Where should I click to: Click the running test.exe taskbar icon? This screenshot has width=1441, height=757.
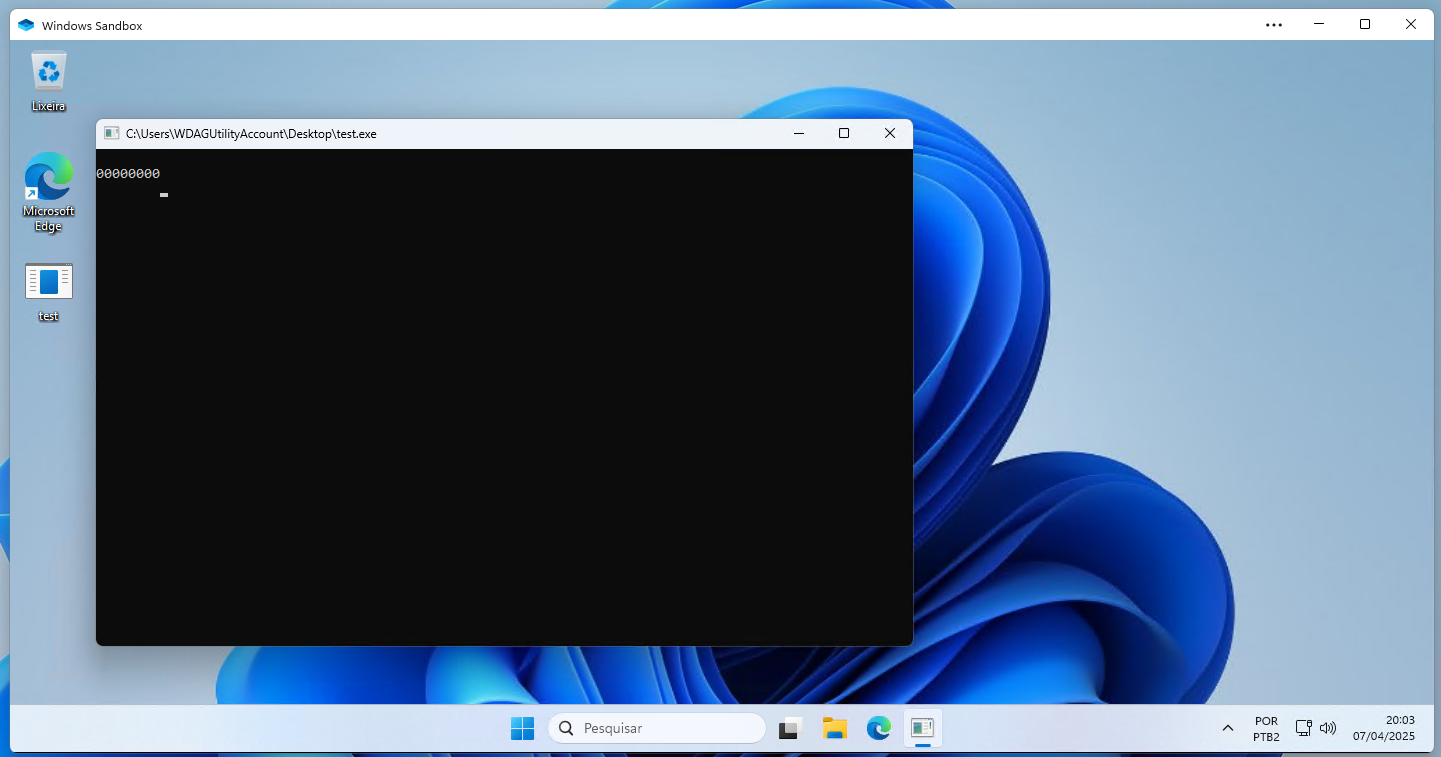(922, 728)
